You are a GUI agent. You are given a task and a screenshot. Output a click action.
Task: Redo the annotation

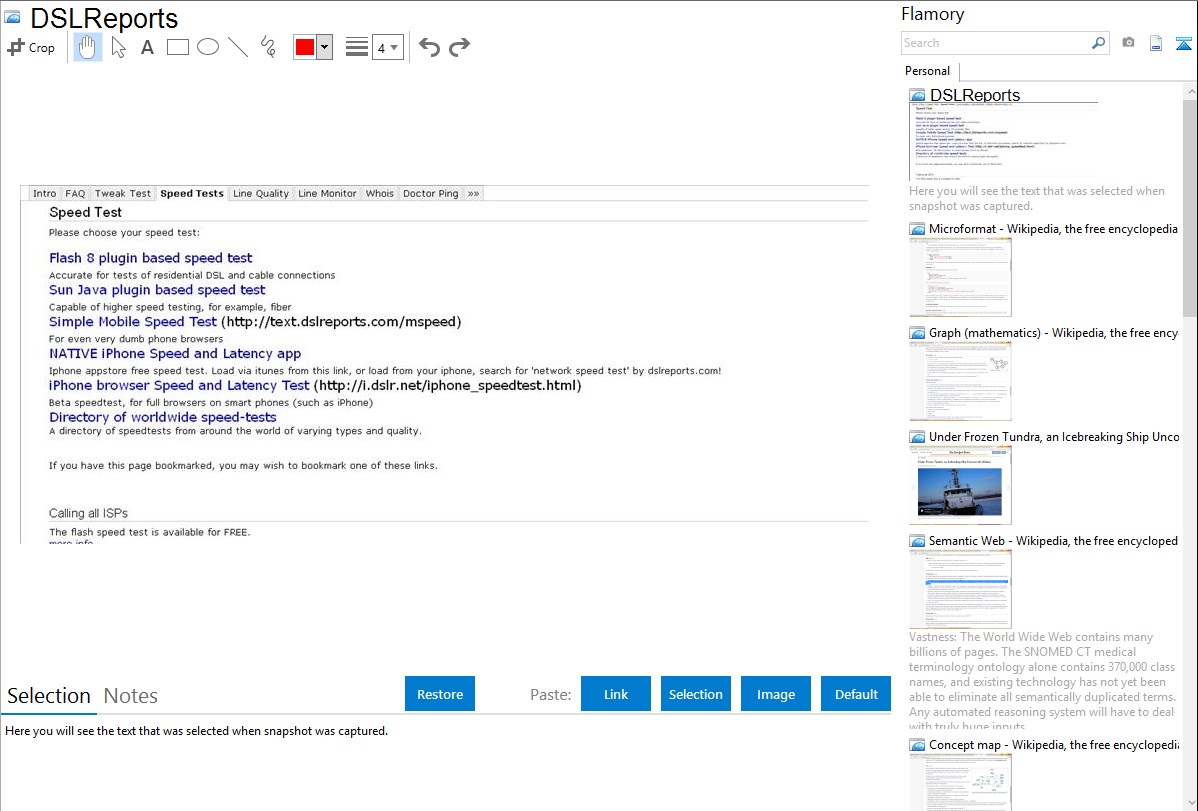coord(459,47)
